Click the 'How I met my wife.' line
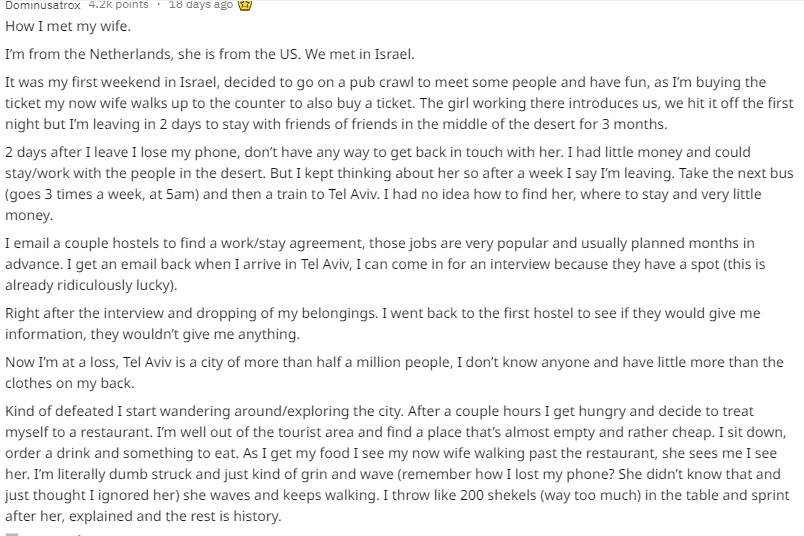Image resolution: width=804 pixels, height=536 pixels. coord(68,26)
